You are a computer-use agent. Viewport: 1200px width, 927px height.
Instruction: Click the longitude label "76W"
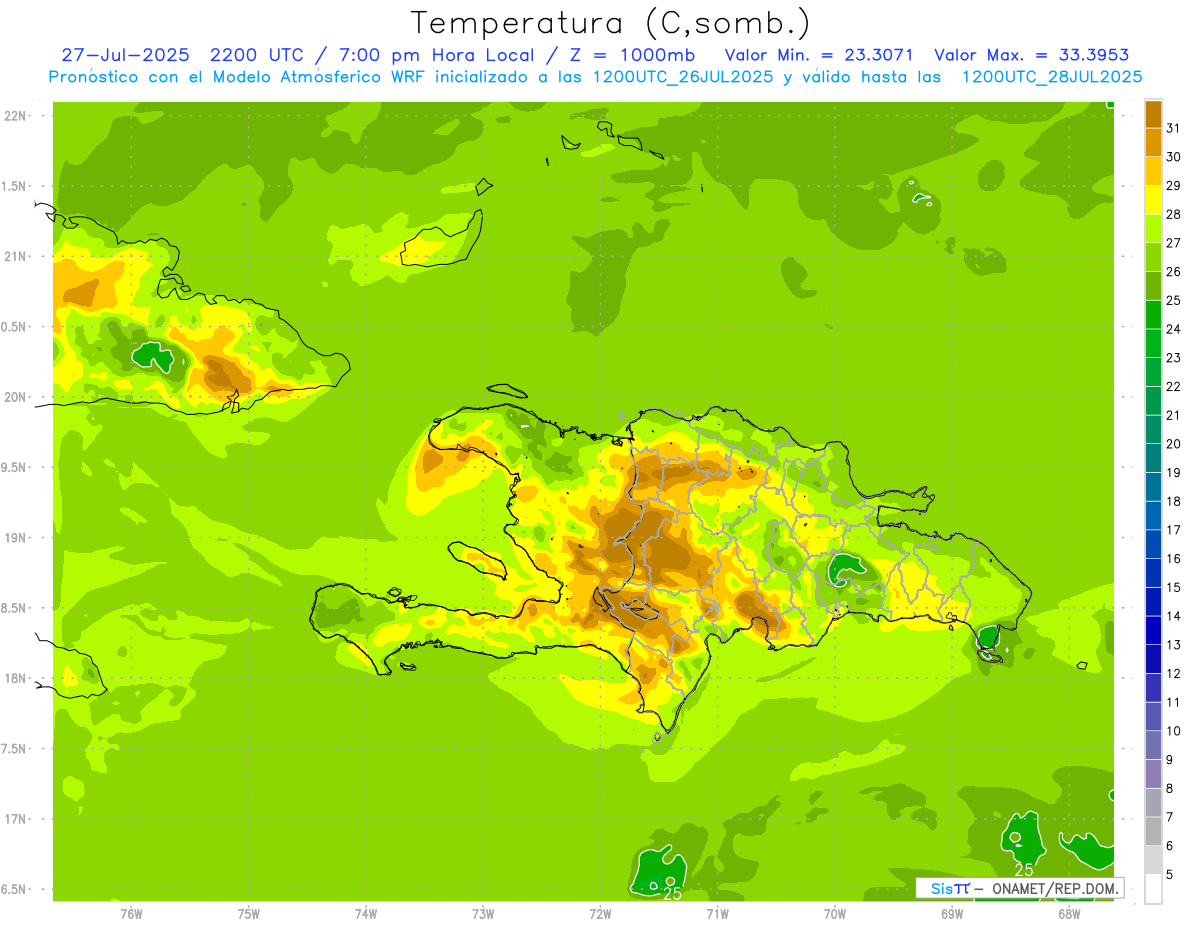coord(131,914)
